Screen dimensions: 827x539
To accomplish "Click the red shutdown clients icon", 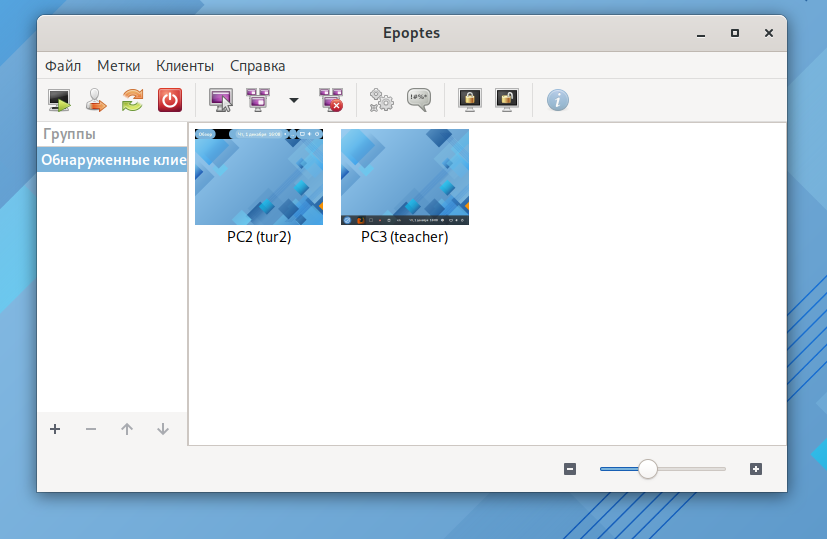I will click(x=170, y=100).
